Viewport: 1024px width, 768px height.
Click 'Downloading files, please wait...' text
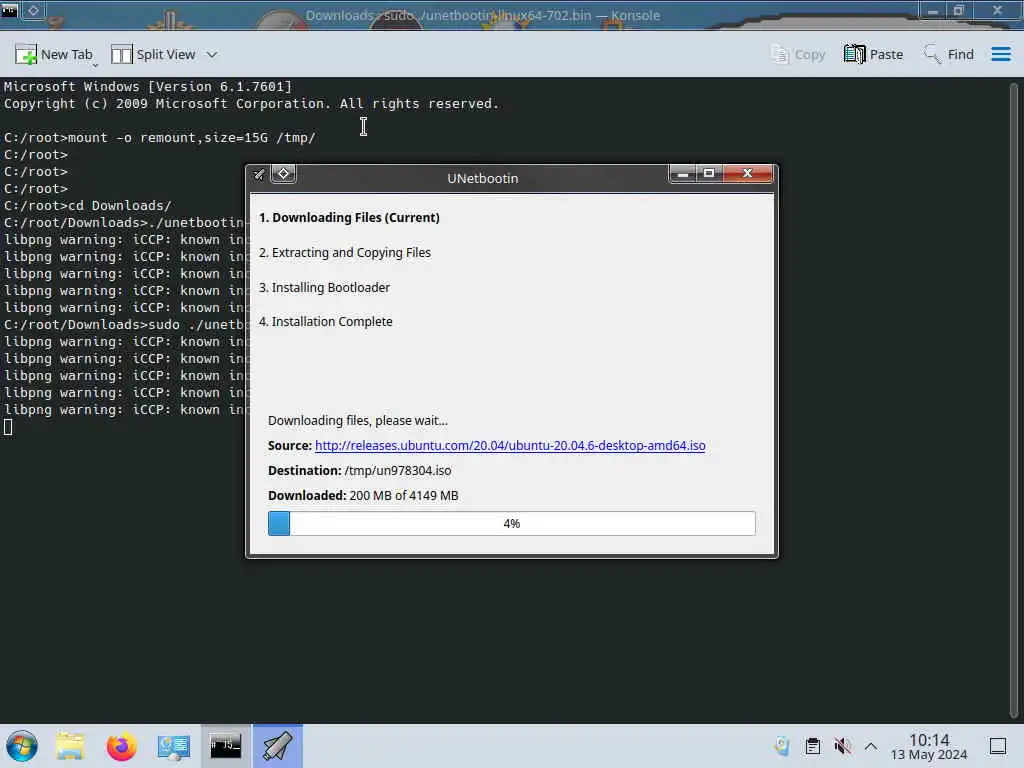pyautogui.click(x=358, y=421)
